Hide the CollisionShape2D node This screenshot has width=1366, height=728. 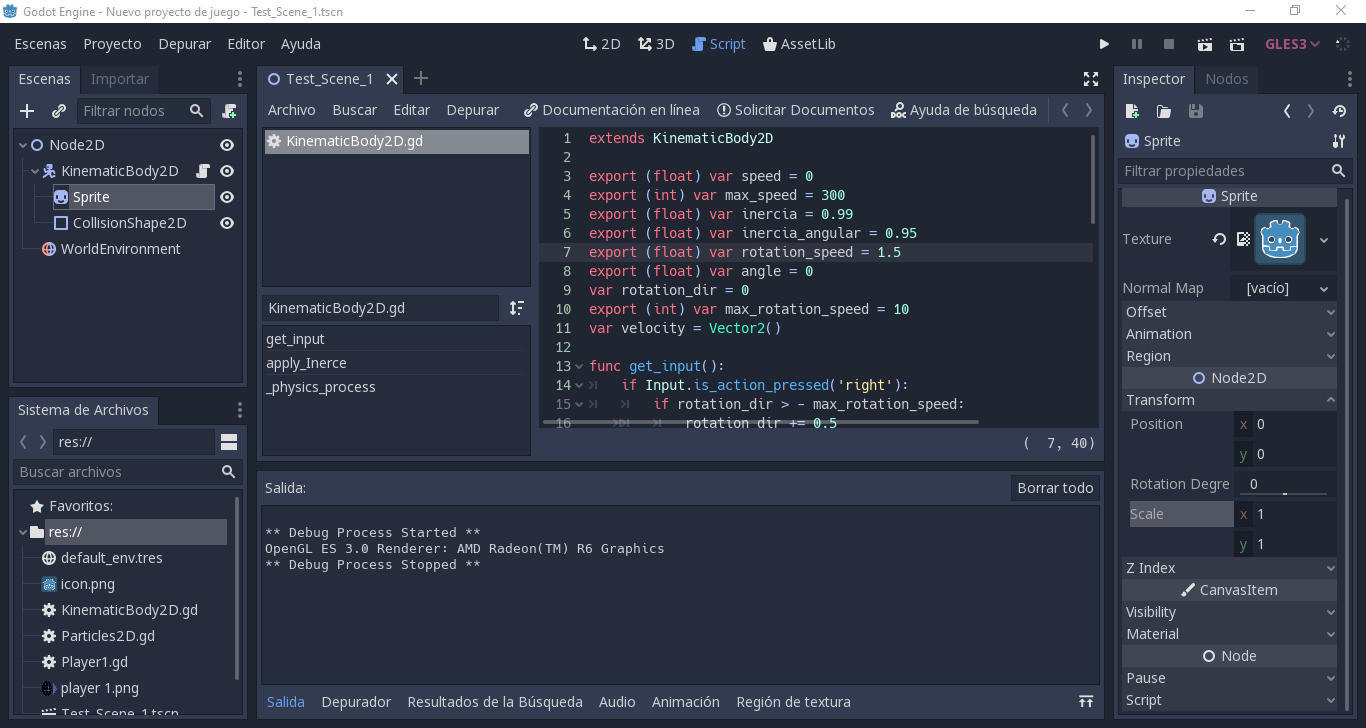[x=227, y=223]
